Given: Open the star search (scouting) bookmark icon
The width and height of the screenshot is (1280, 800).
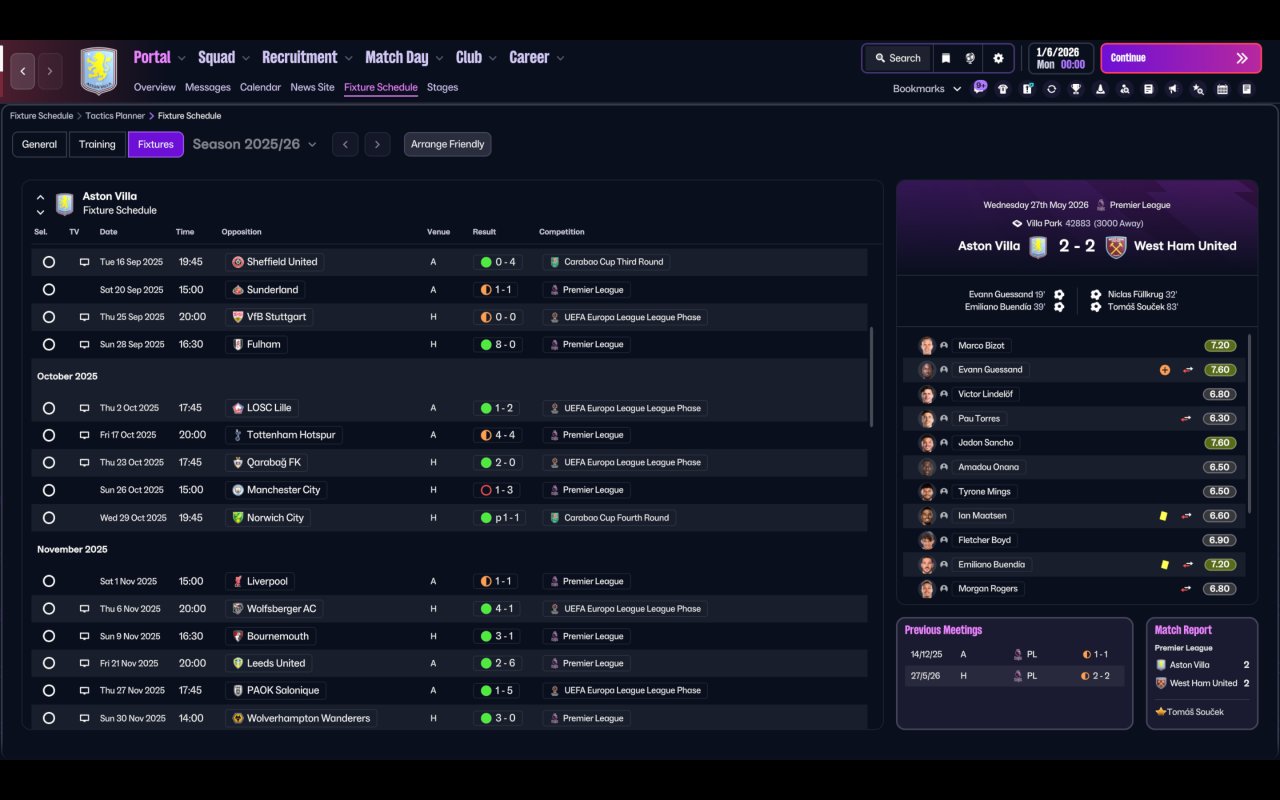Looking at the screenshot, I should click(1198, 89).
